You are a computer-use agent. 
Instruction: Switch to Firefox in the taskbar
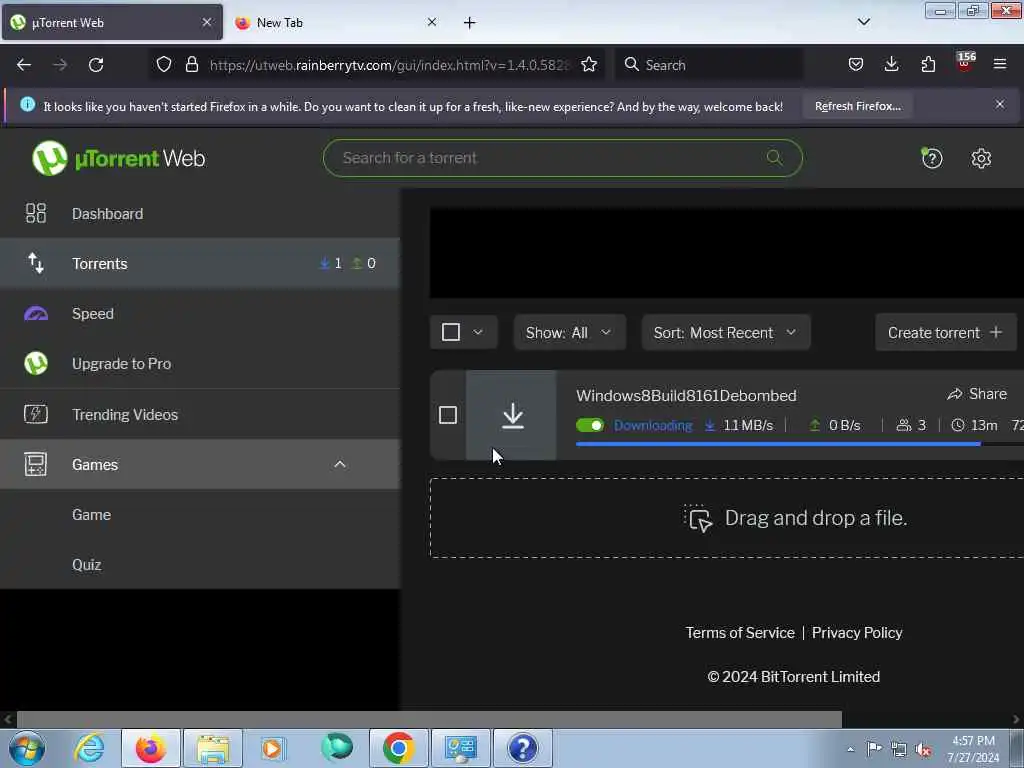click(x=150, y=748)
